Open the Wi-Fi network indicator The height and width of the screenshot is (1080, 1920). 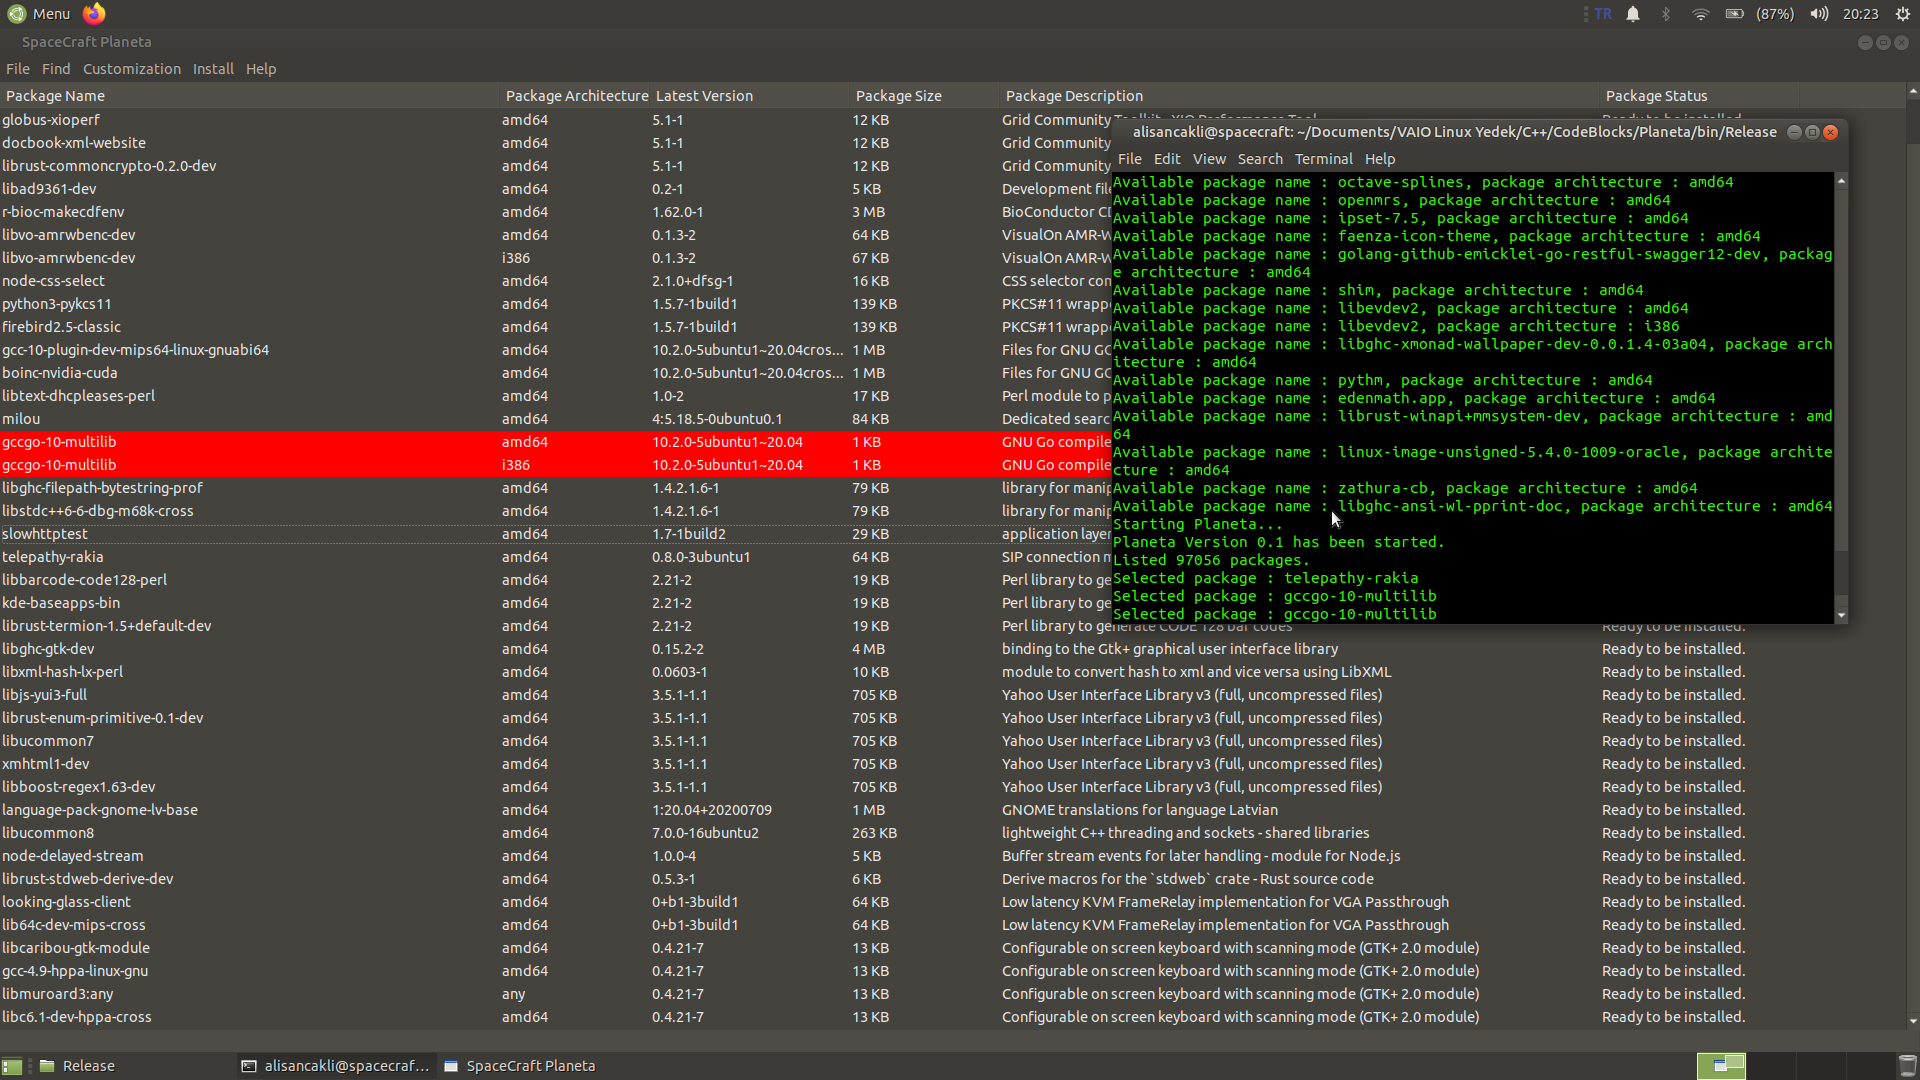tap(1700, 14)
